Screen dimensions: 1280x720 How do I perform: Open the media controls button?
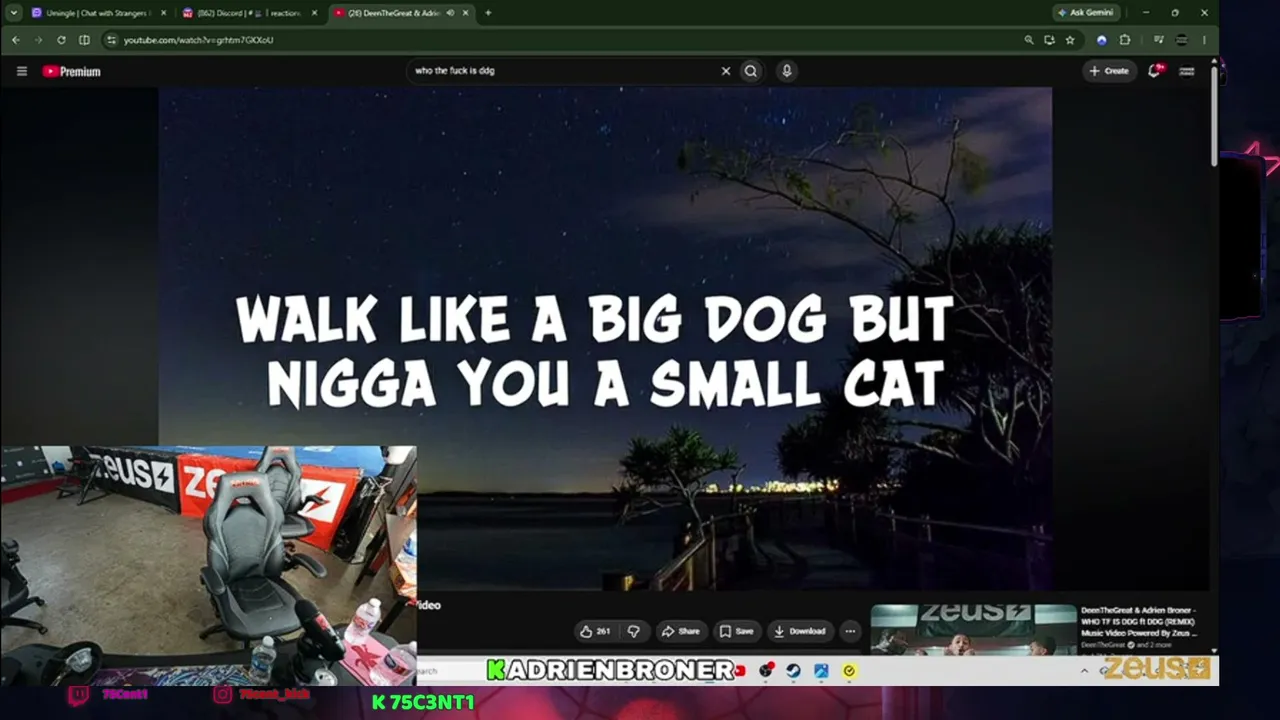click(x=1158, y=40)
